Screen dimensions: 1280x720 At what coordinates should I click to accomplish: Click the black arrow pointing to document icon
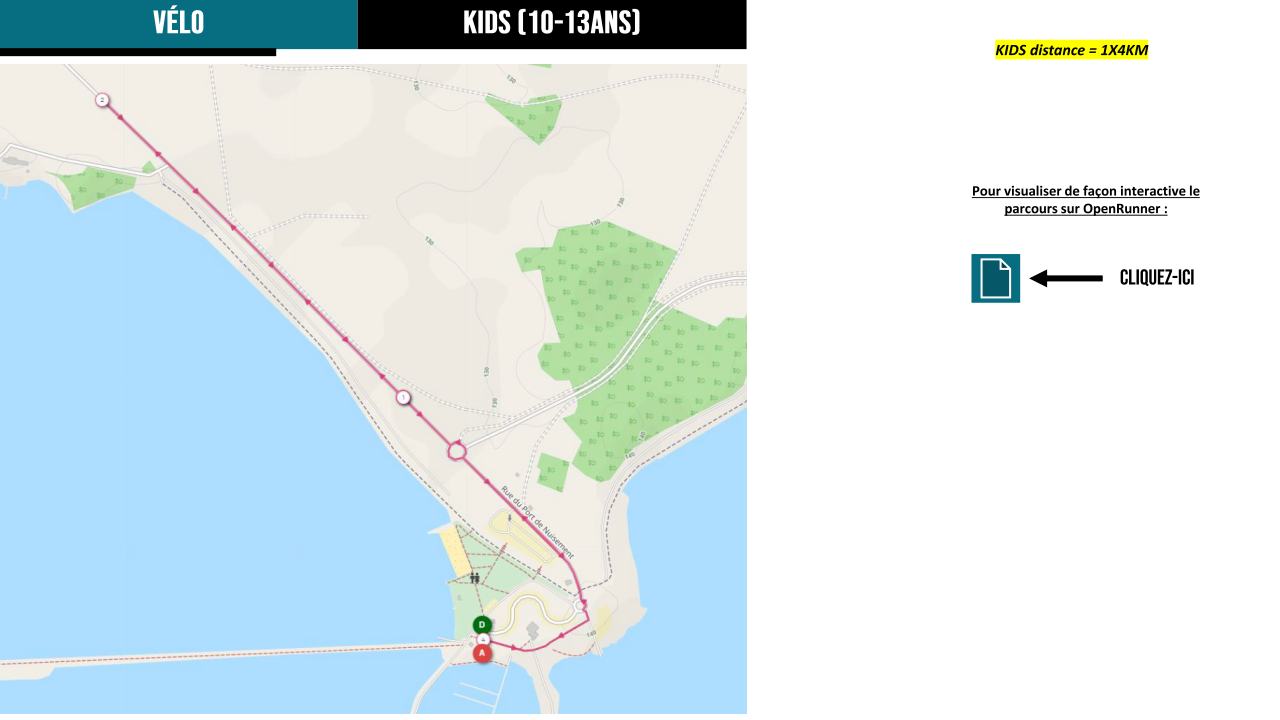pyautogui.click(x=1066, y=278)
